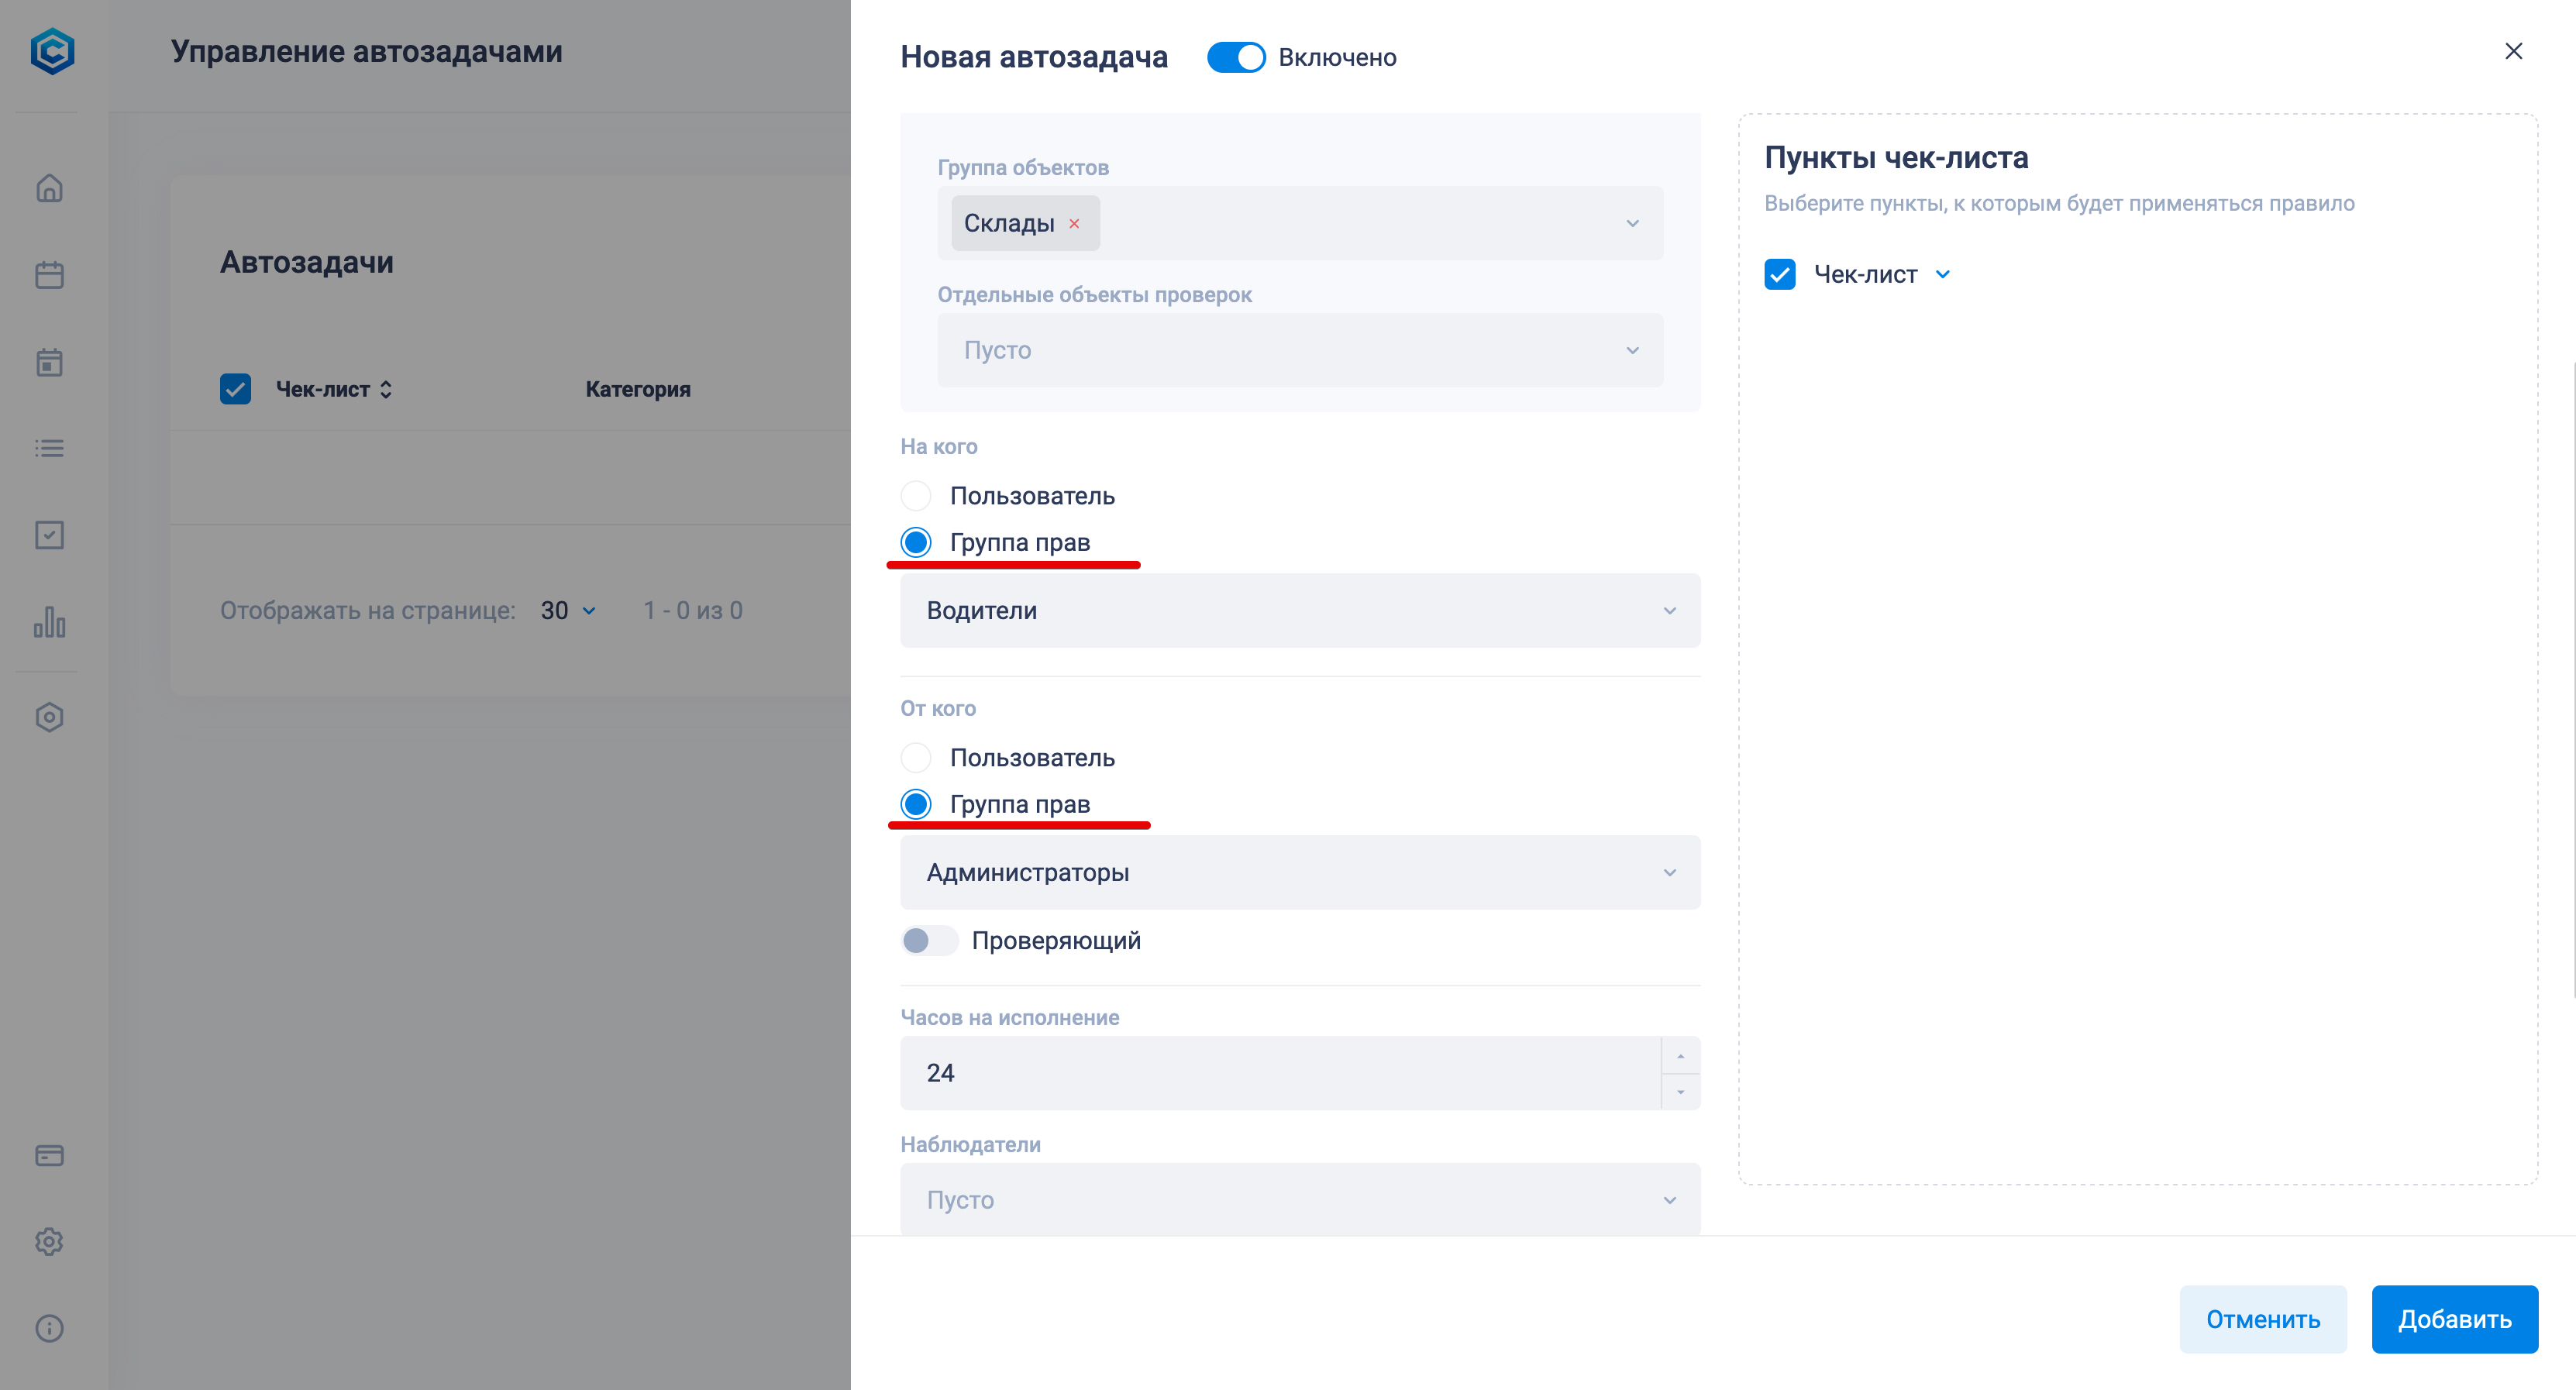Screen dimensions: 2576x1390
Task: Click the app logo in the sidebar
Action: click(x=52, y=50)
